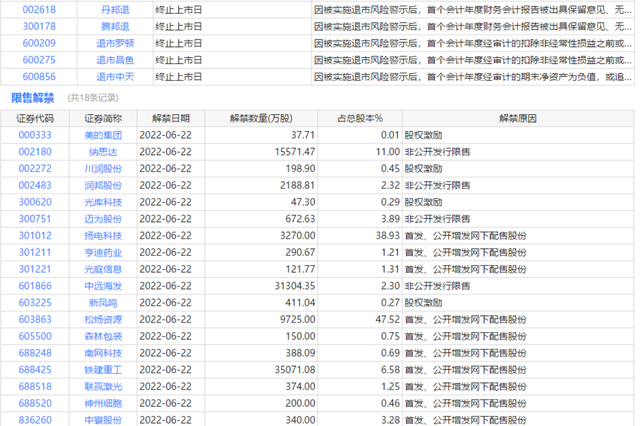Open stock code link 600209
This screenshot has height=426, width=640.
click(39, 43)
